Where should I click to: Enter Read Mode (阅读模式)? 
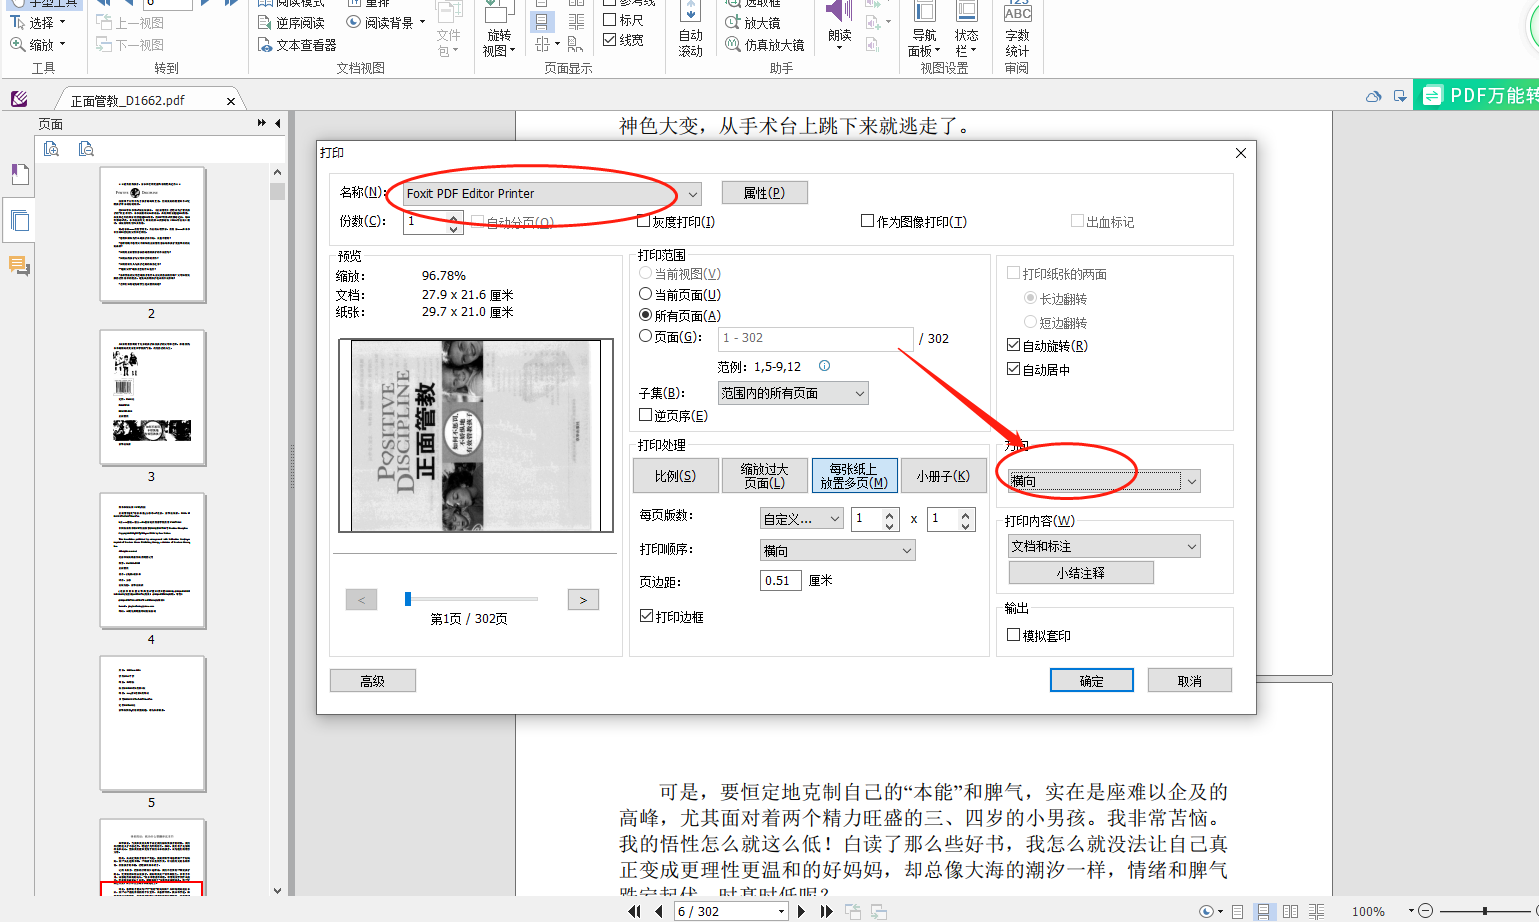click(294, 5)
